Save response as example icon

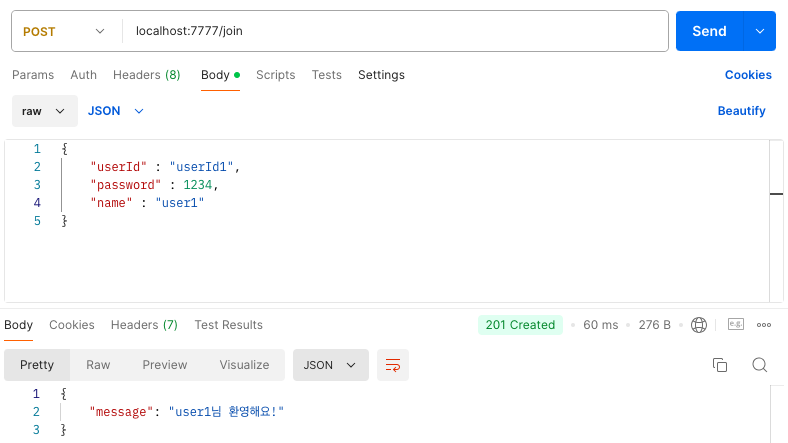tap(736, 324)
